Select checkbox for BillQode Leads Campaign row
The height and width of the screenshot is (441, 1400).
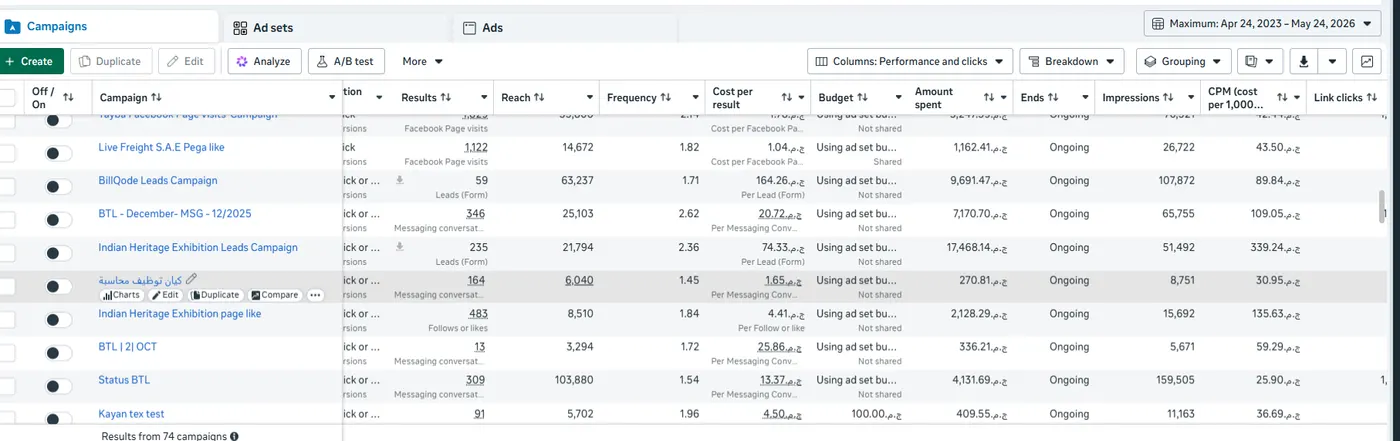pyautogui.click(x=7, y=187)
